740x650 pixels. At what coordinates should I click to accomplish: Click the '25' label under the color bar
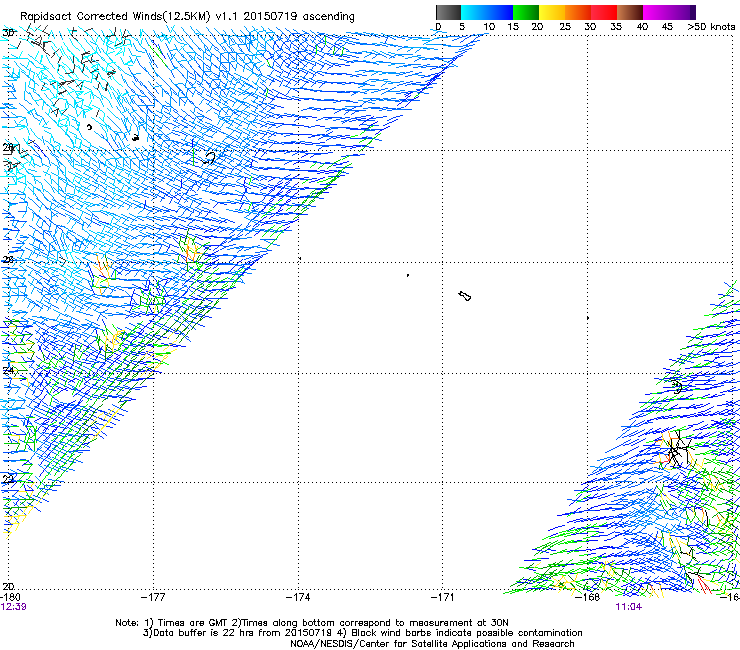point(565,27)
